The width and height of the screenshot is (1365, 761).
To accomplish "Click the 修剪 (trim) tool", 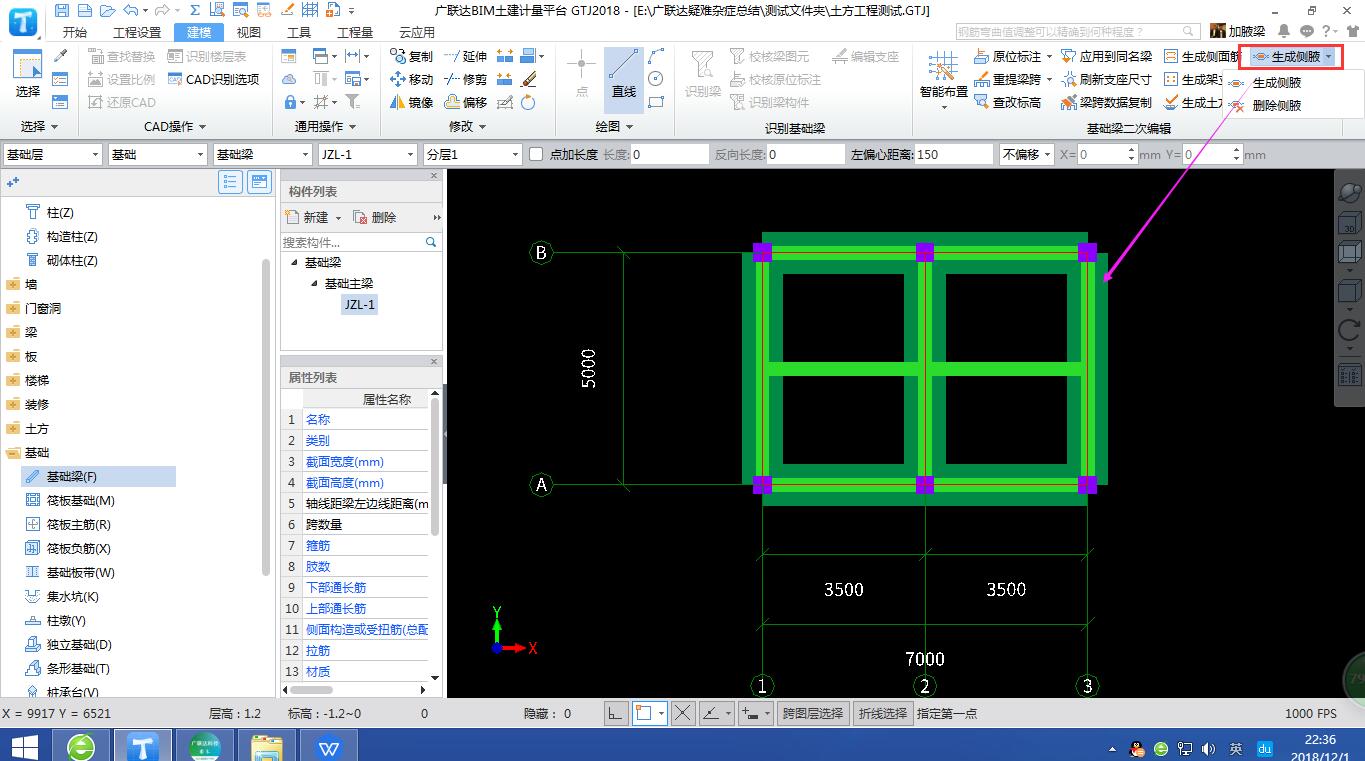I will 465,79.
